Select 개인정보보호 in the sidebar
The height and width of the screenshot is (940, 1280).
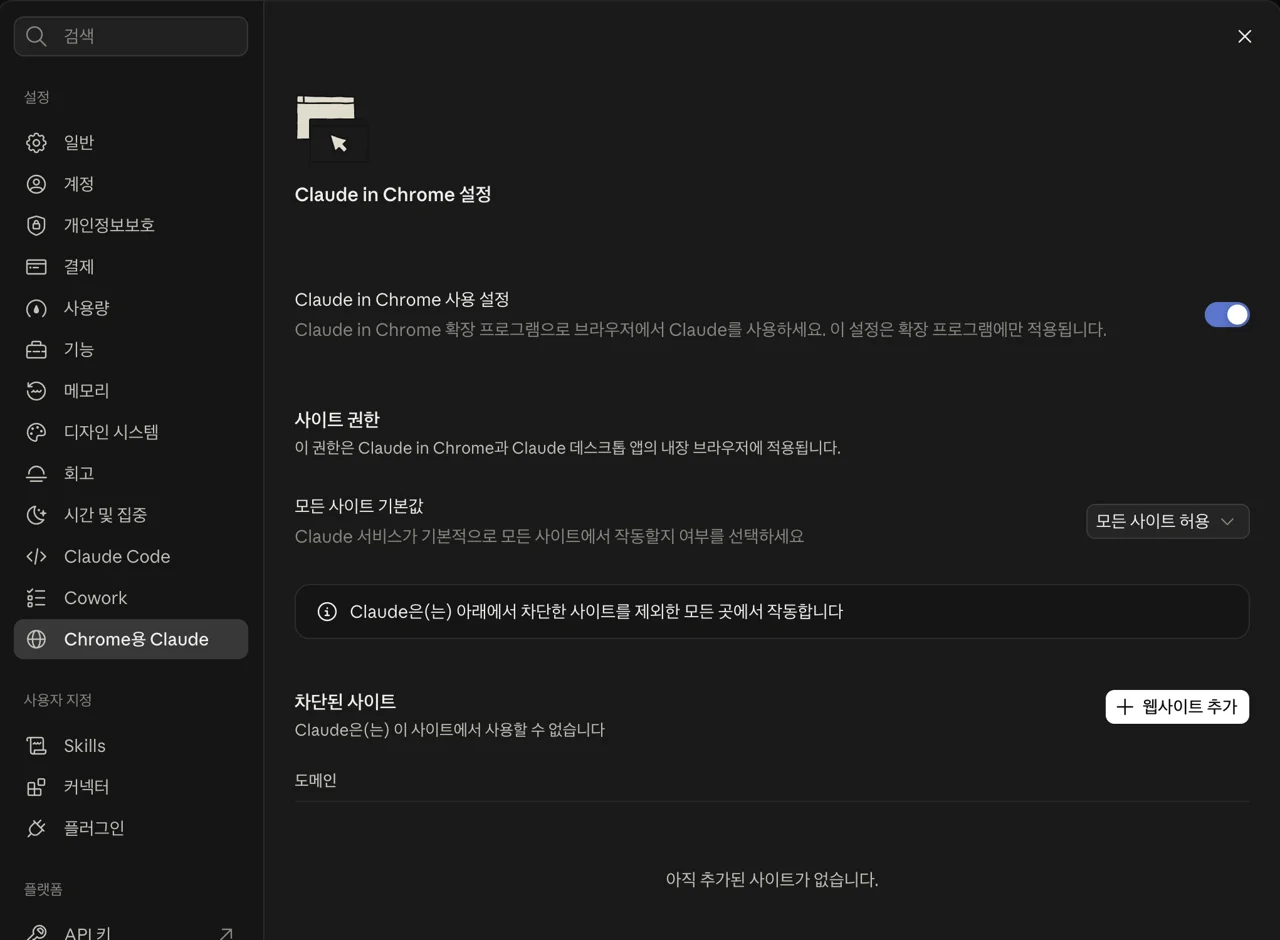tap(131, 226)
